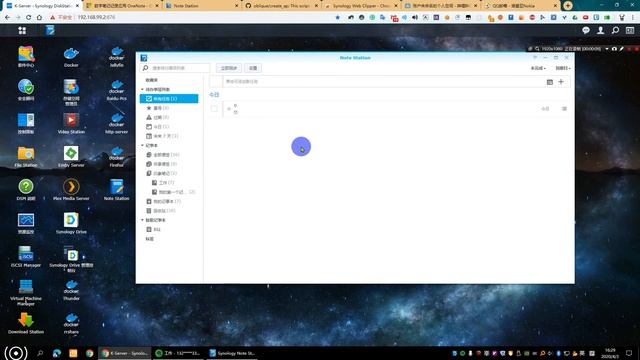Open the sort-by dropdown in Note Station
Screen dimensions: 640x360
[563, 68]
